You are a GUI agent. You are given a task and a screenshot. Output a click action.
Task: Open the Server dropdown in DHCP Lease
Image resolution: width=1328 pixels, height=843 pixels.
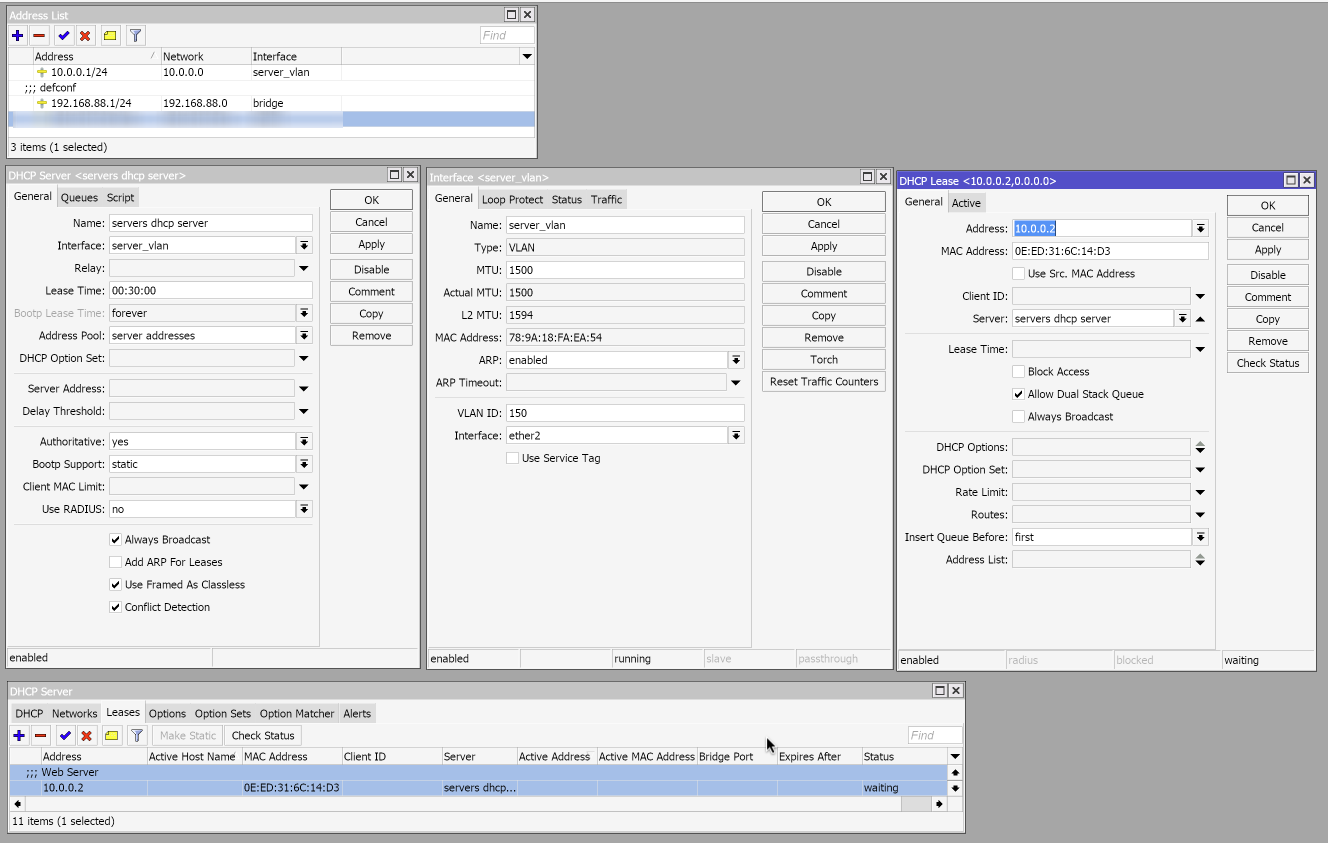click(1180, 319)
